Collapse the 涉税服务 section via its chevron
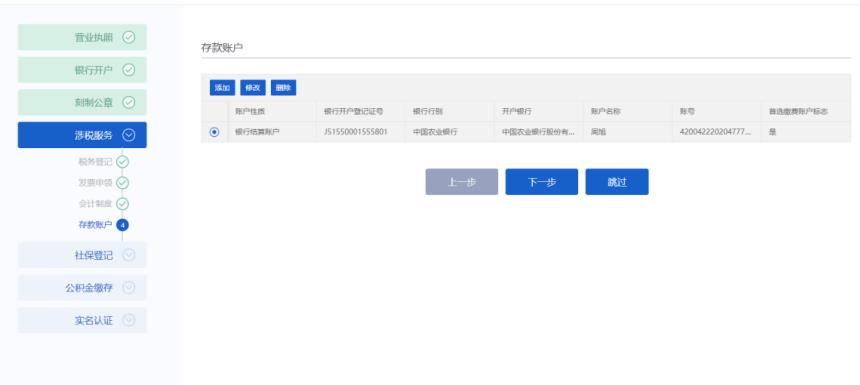This screenshot has width=860, height=385. pyautogui.click(x=128, y=135)
